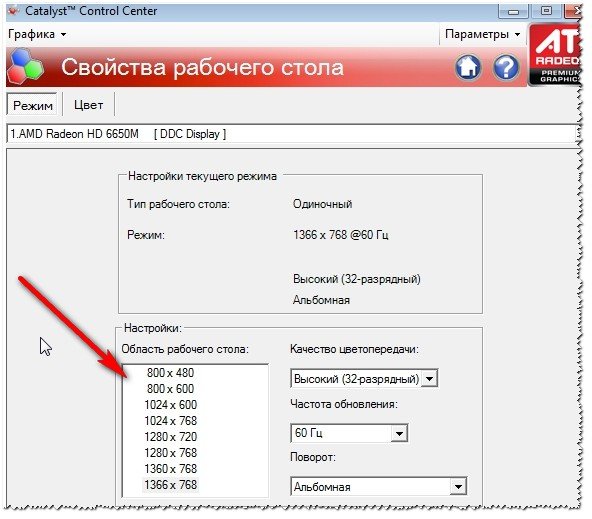Select resolution 1366 x 768 in list
This screenshot has height=519, width=592.
pyautogui.click(x=170, y=485)
